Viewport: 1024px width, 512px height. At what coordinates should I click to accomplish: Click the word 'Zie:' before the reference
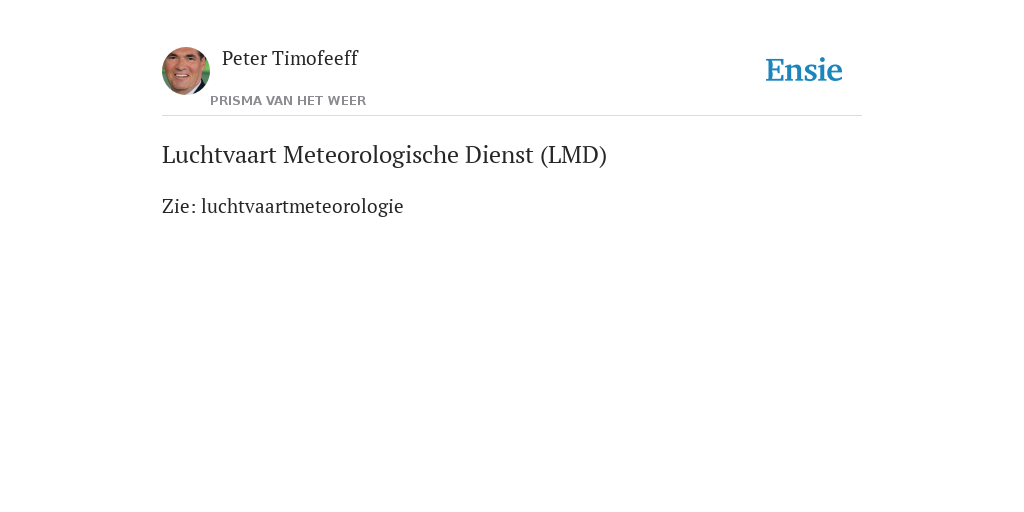click(x=179, y=206)
